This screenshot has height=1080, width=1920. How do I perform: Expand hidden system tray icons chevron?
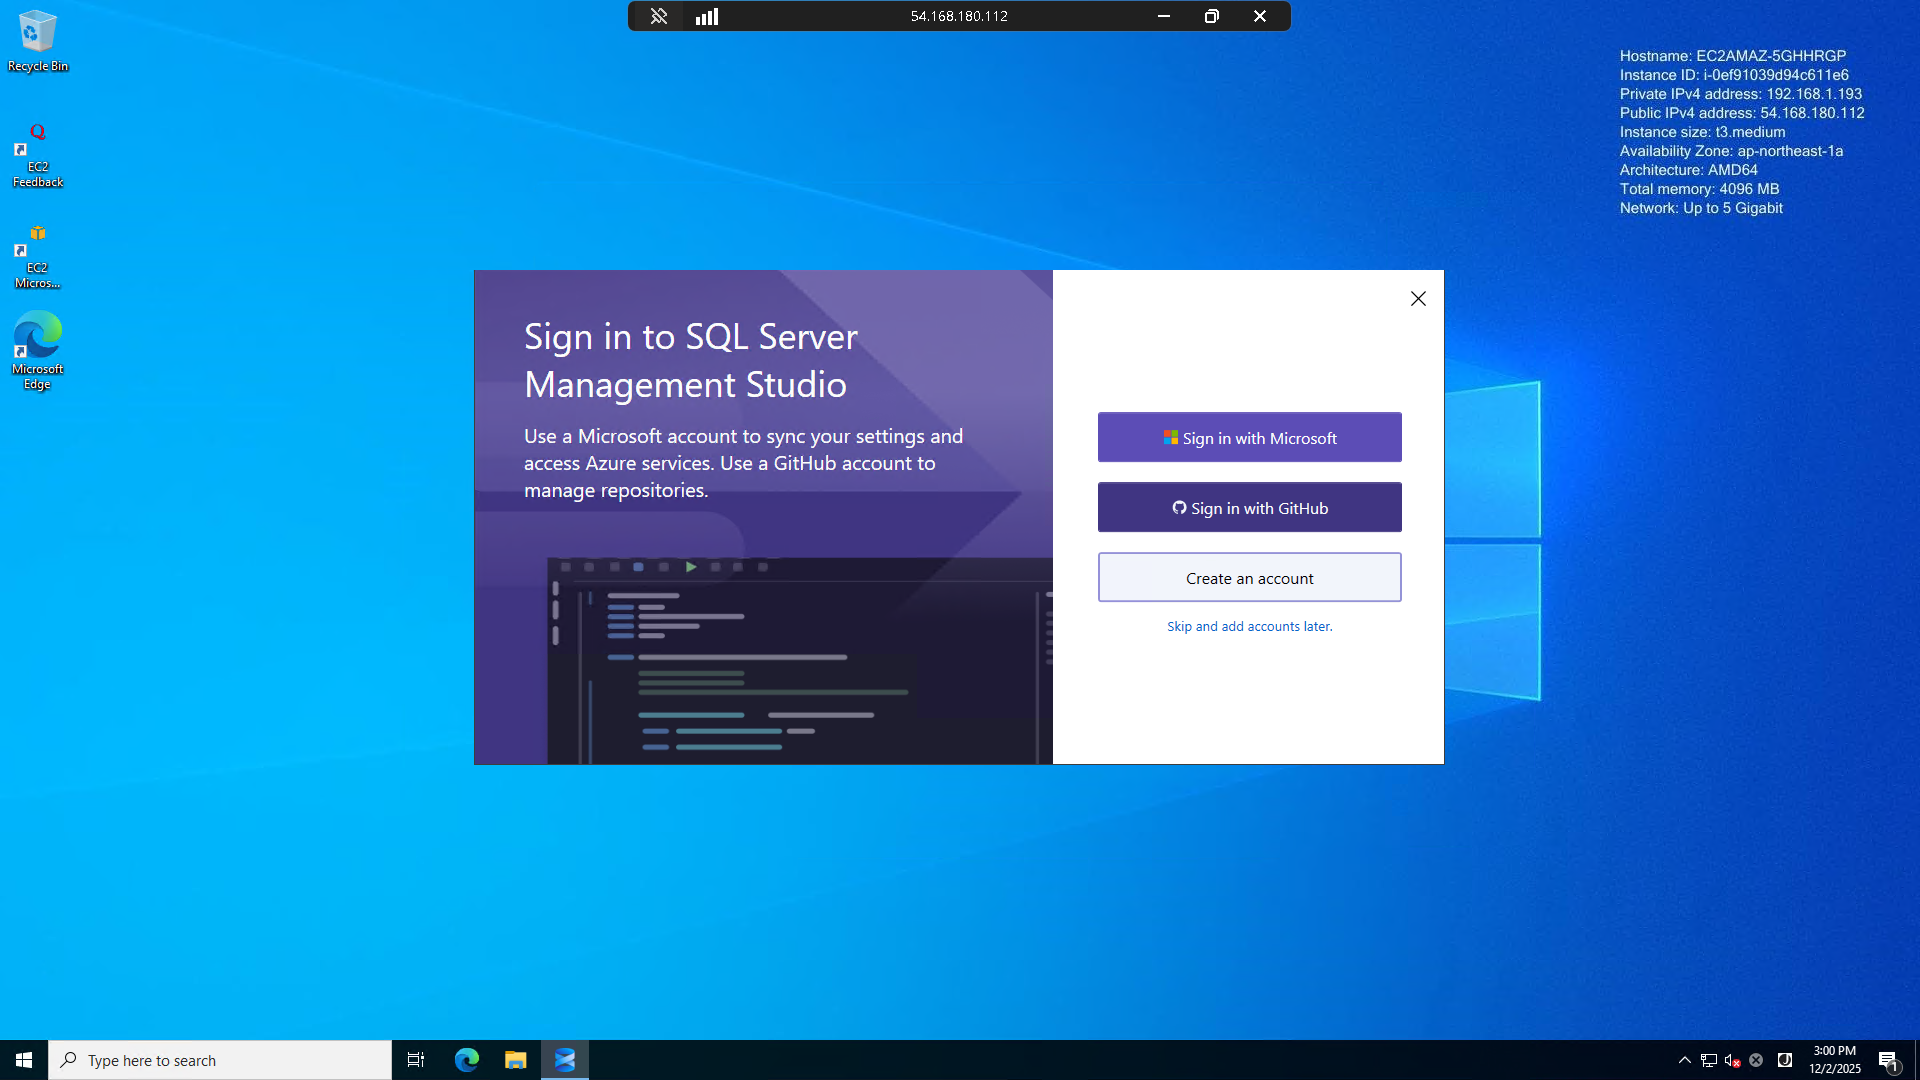pos(1684,1060)
